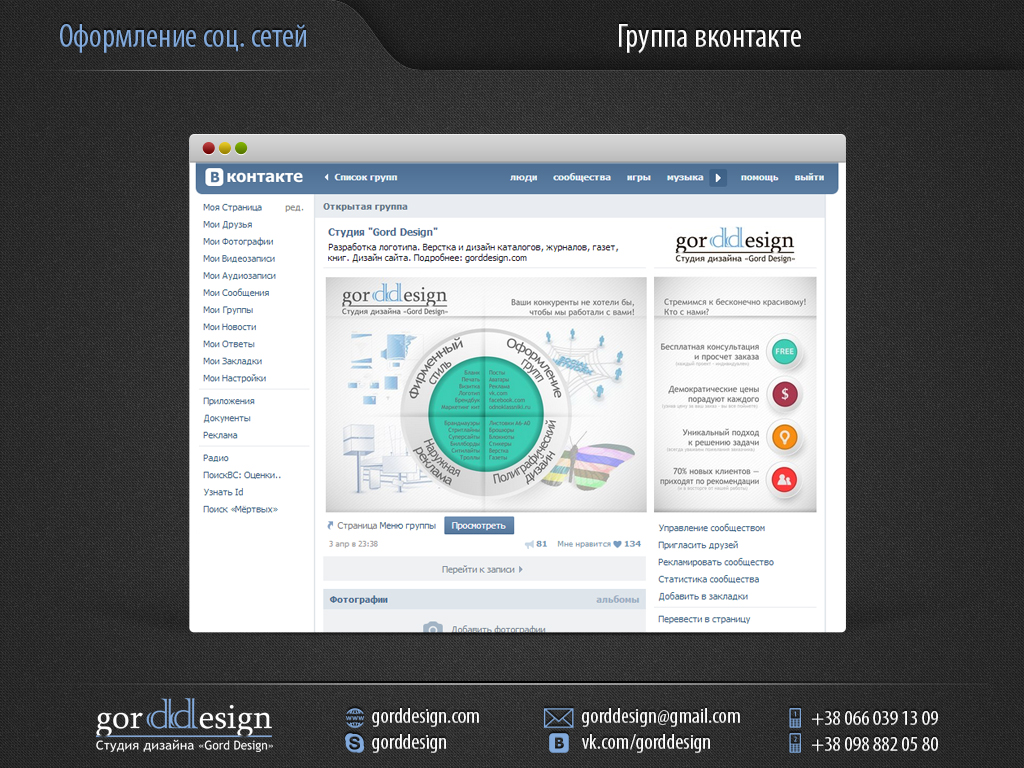Image resolution: width=1024 pixels, height=768 pixels.
Task: Click the red window close dot
Action: [208, 148]
